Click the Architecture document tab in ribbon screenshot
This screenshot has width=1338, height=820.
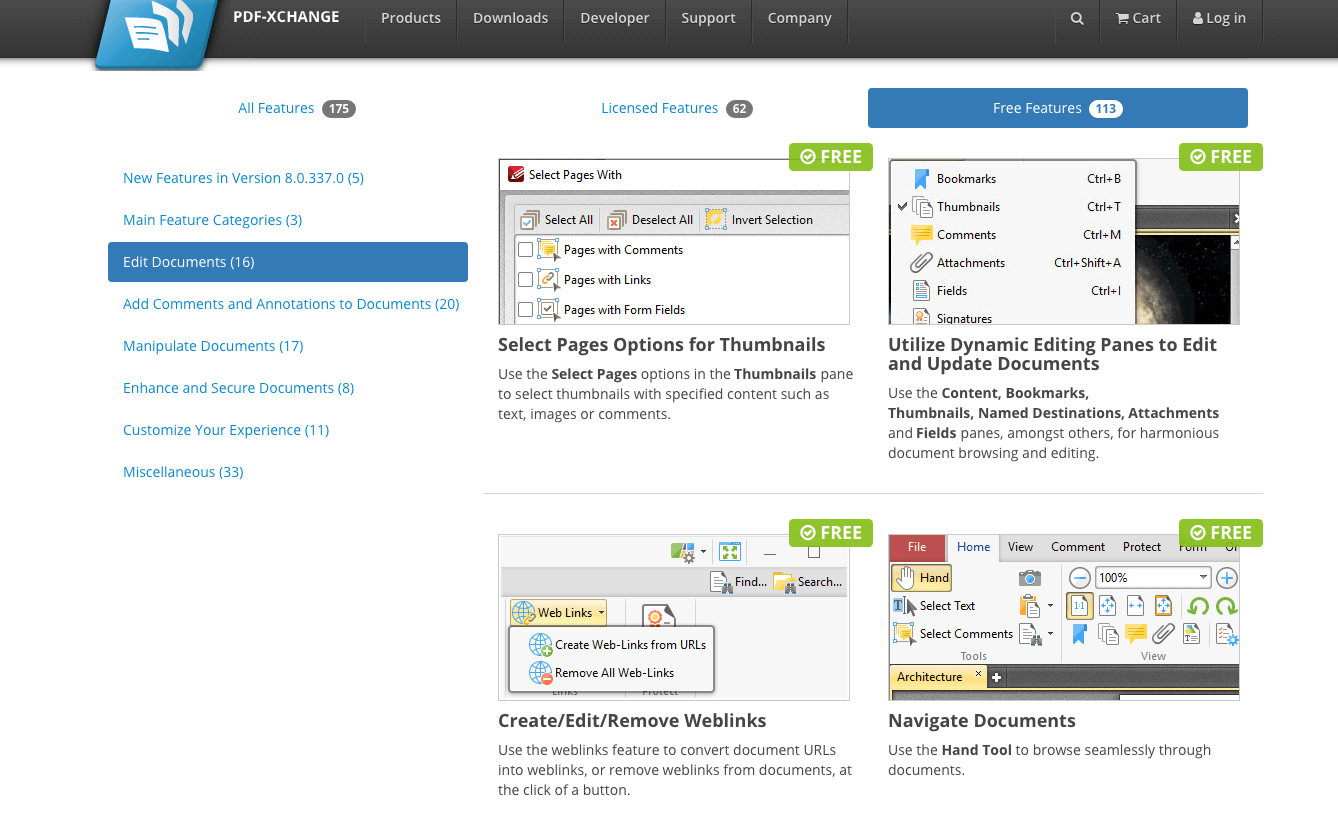pos(936,677)
